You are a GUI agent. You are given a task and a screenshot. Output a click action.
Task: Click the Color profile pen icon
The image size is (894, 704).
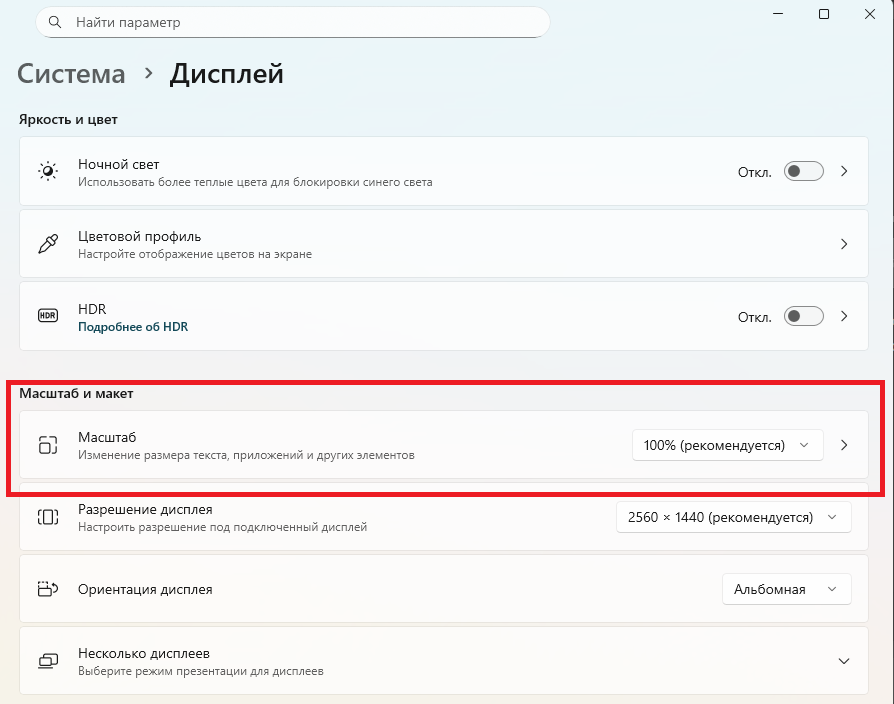pyautogui.click(x=48, y=244)
